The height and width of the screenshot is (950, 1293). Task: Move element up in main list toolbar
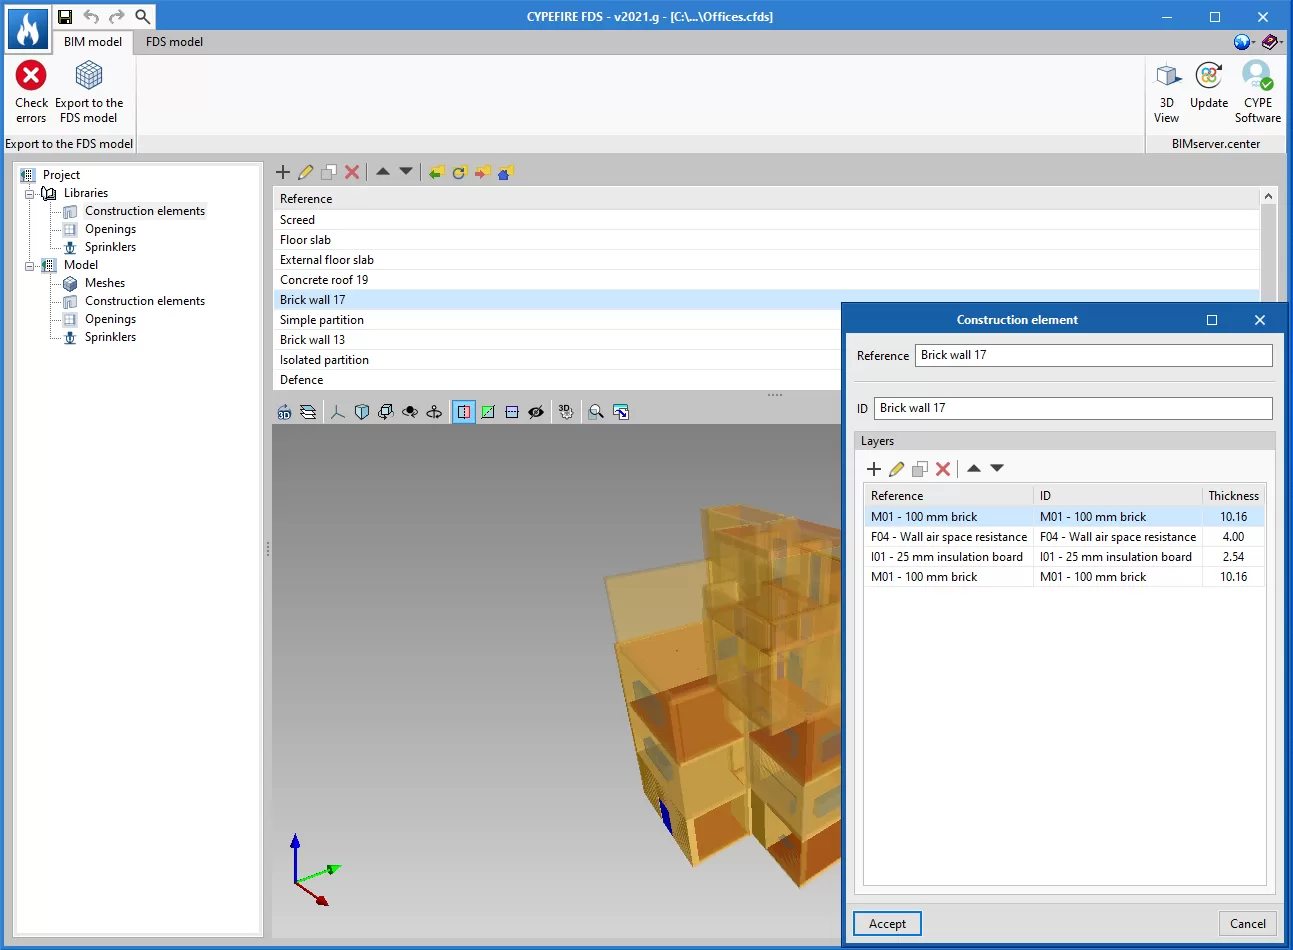click(383, 171)
